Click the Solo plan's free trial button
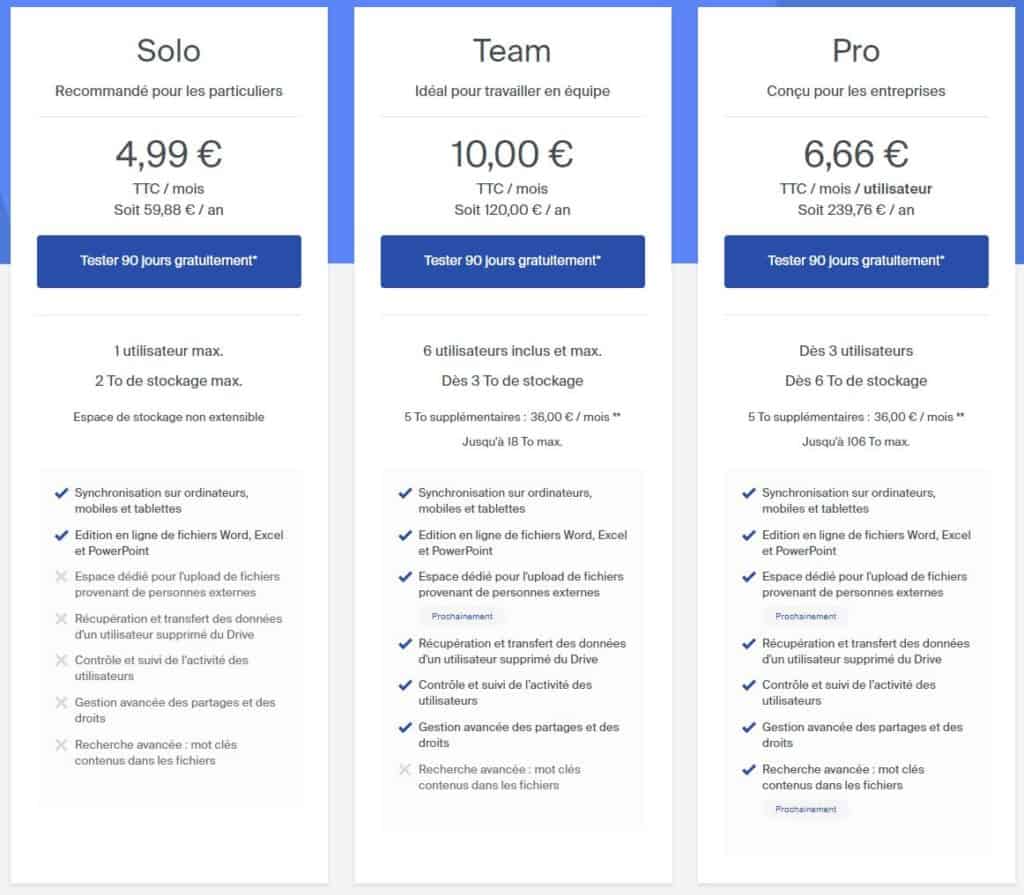The height and width of the screenshot is (895, 1024). click(169, 261)
